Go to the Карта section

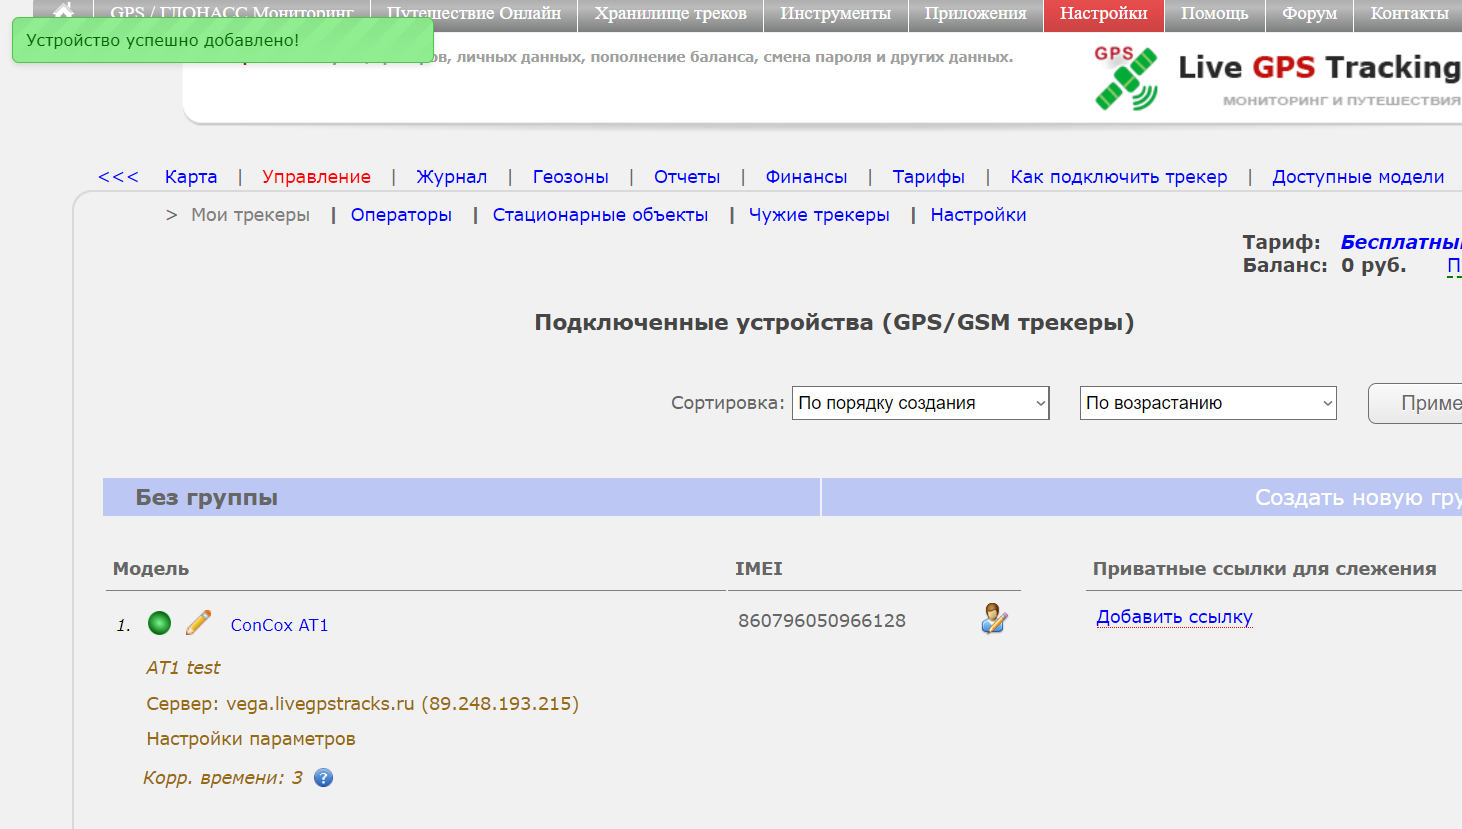[191, 177]
